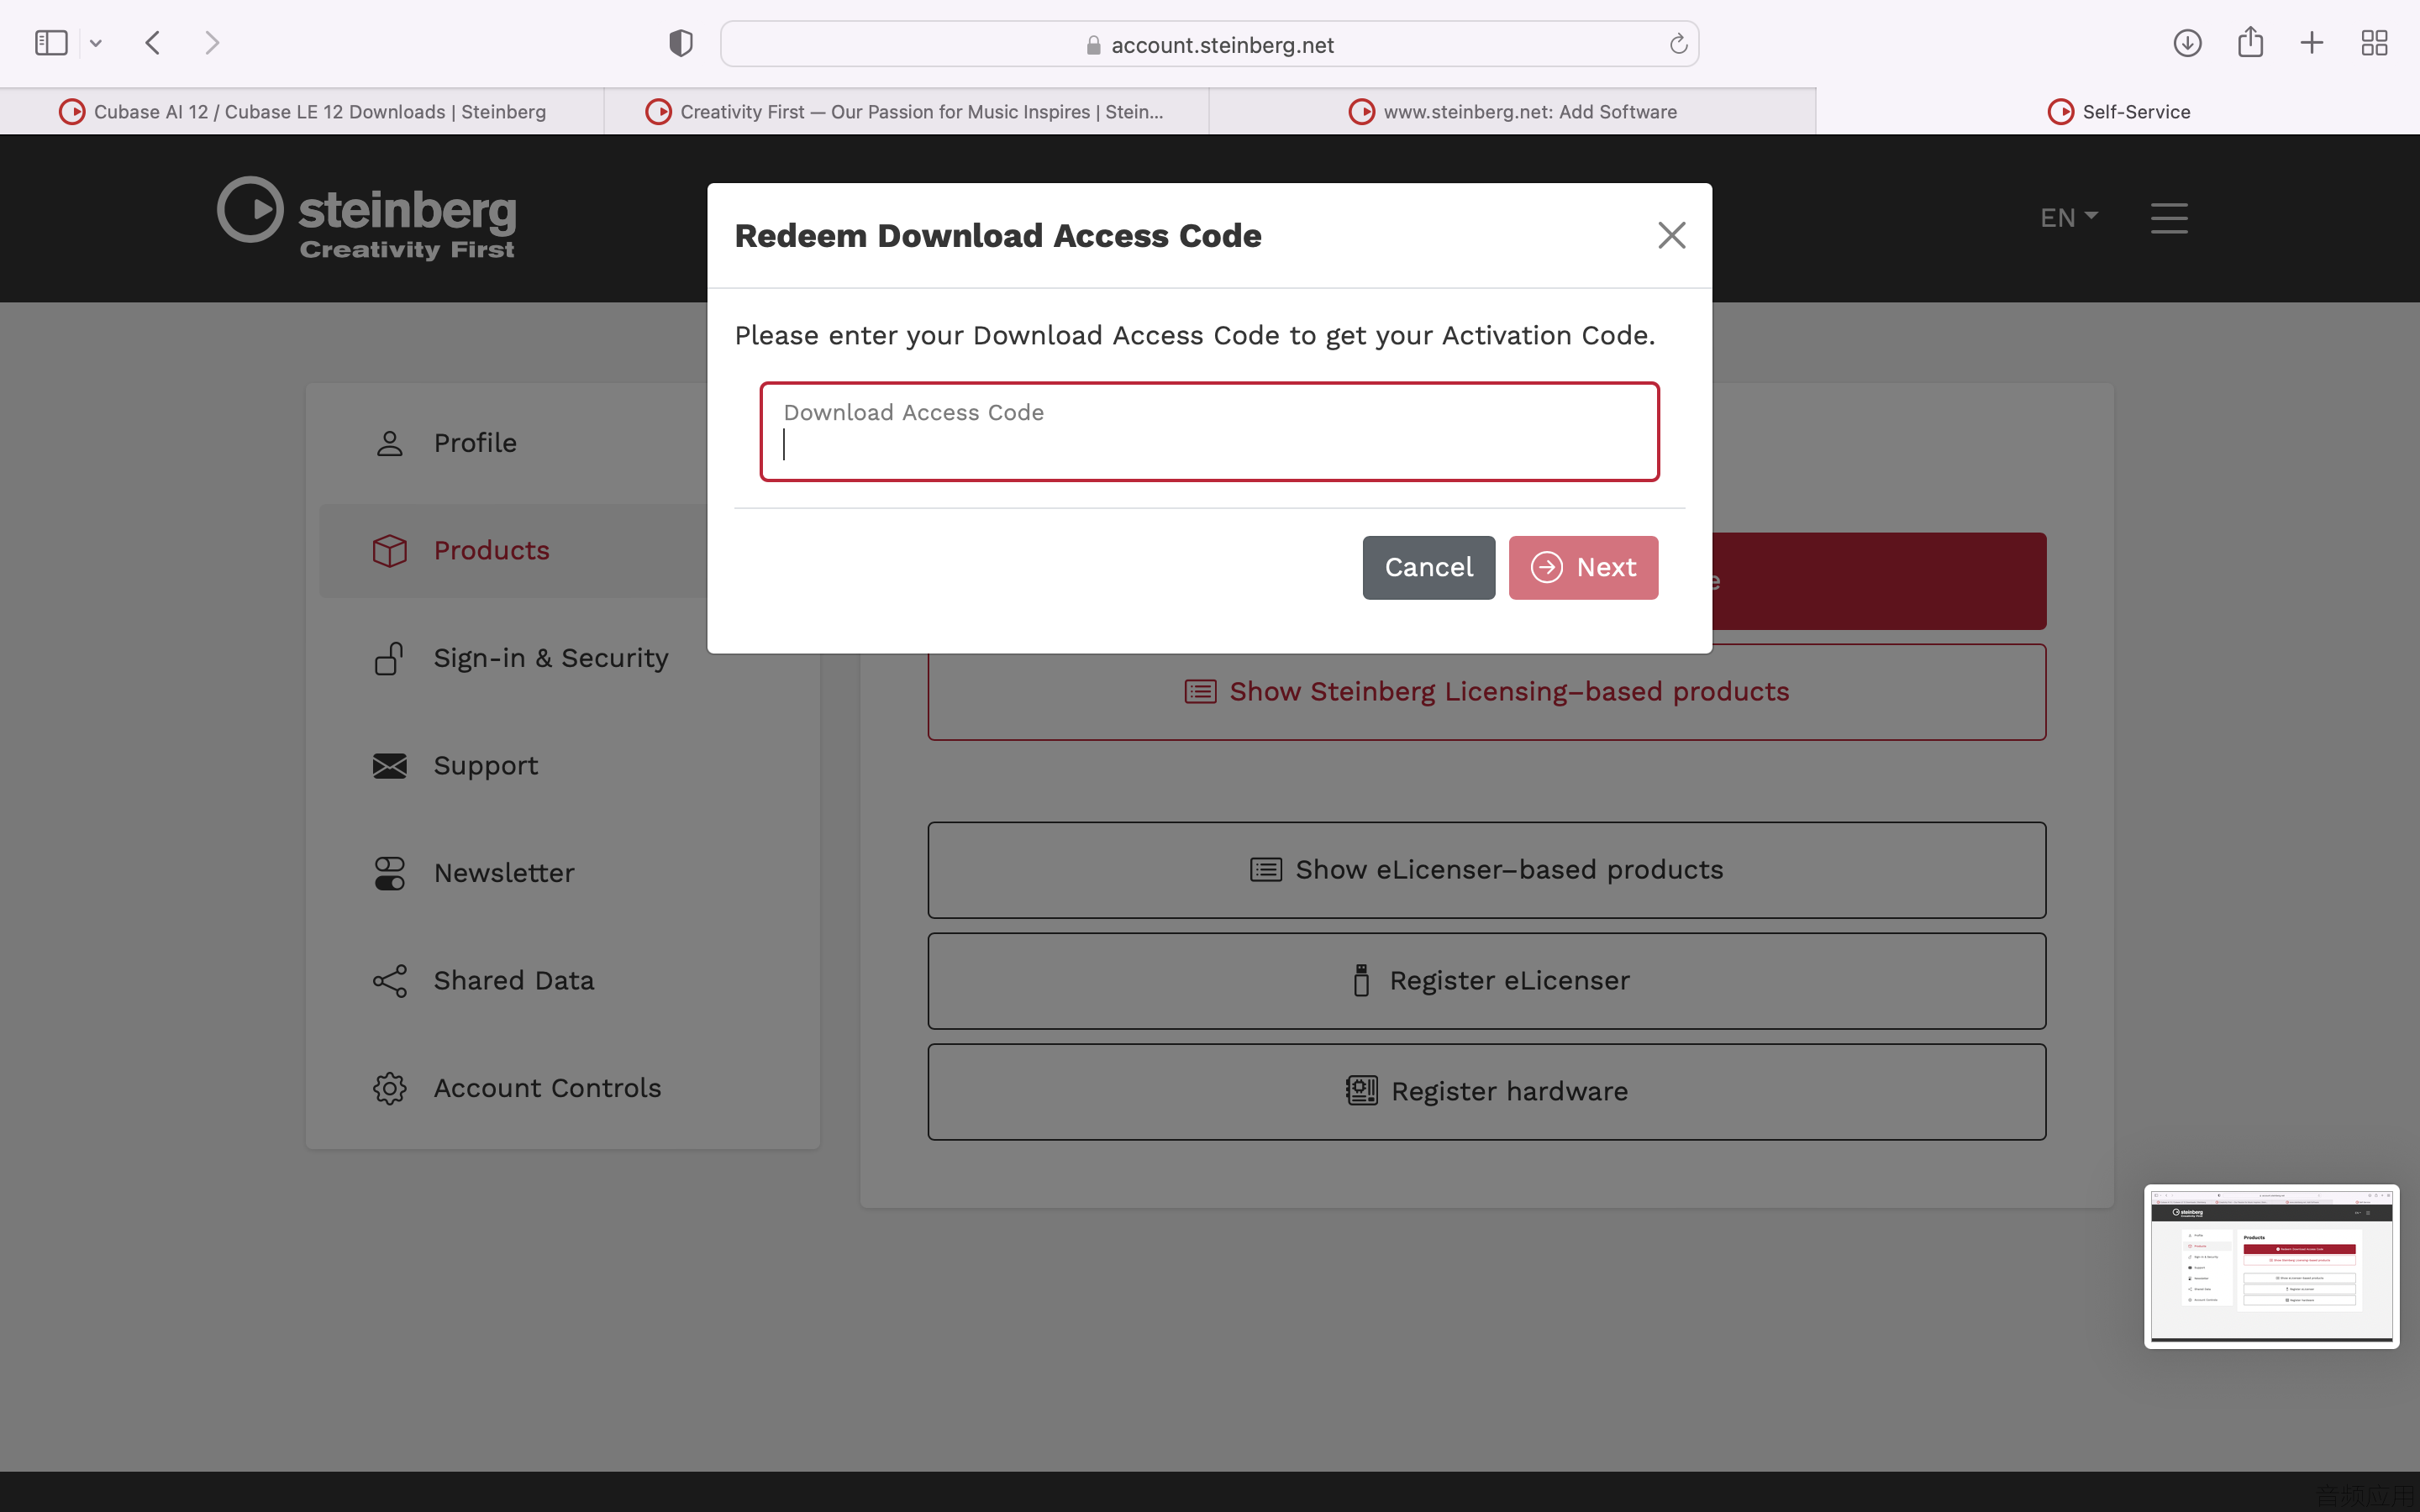This screenshot has width=2420, height=1512.
Task: Switch to Add Software tab
Action: [1512, 111]
